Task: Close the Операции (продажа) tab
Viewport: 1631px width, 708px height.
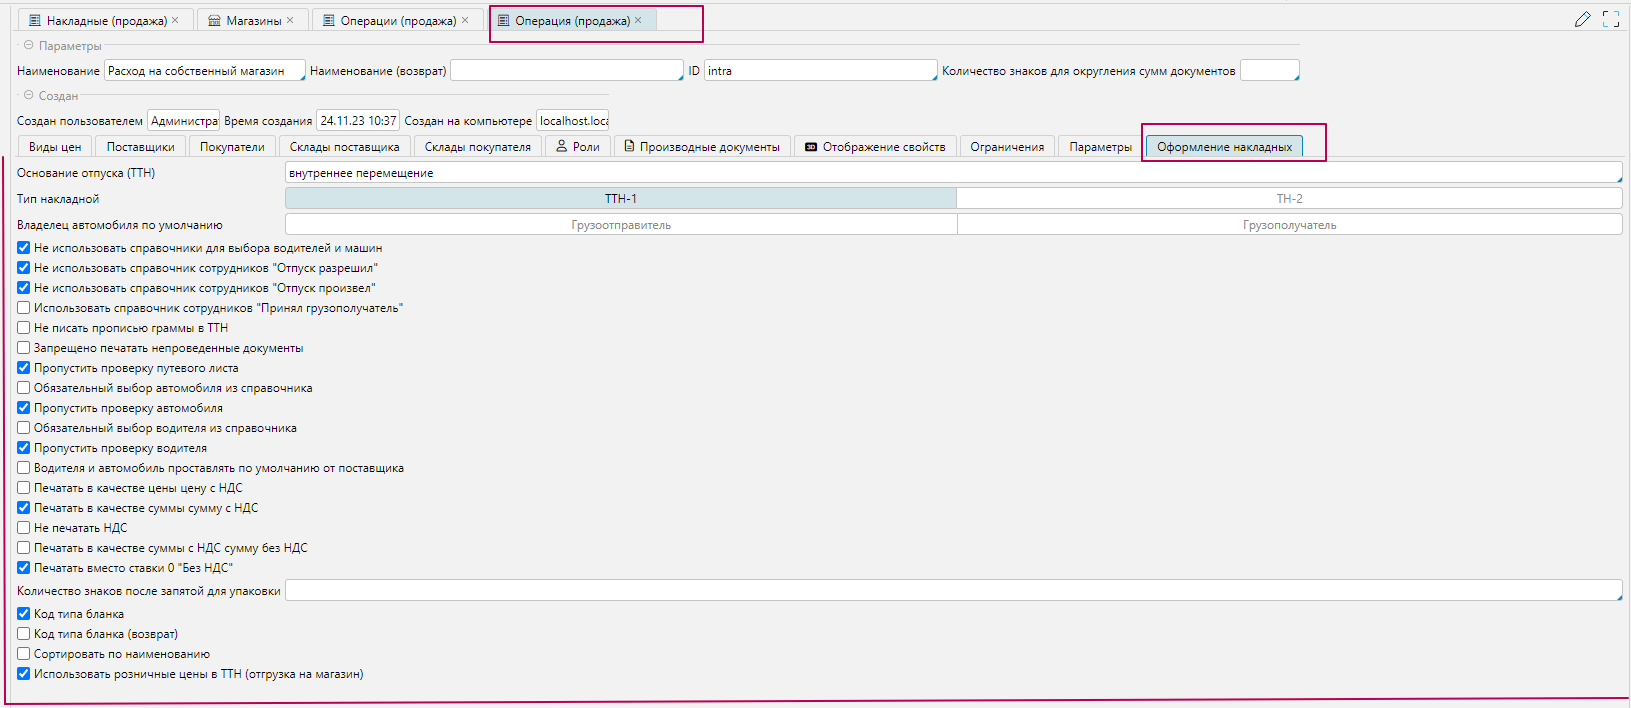Action: click(465, 20)
